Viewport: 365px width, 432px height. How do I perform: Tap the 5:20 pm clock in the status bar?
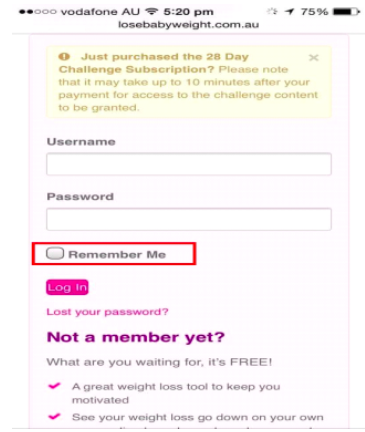pyautogui.click(x=188, y=12)
